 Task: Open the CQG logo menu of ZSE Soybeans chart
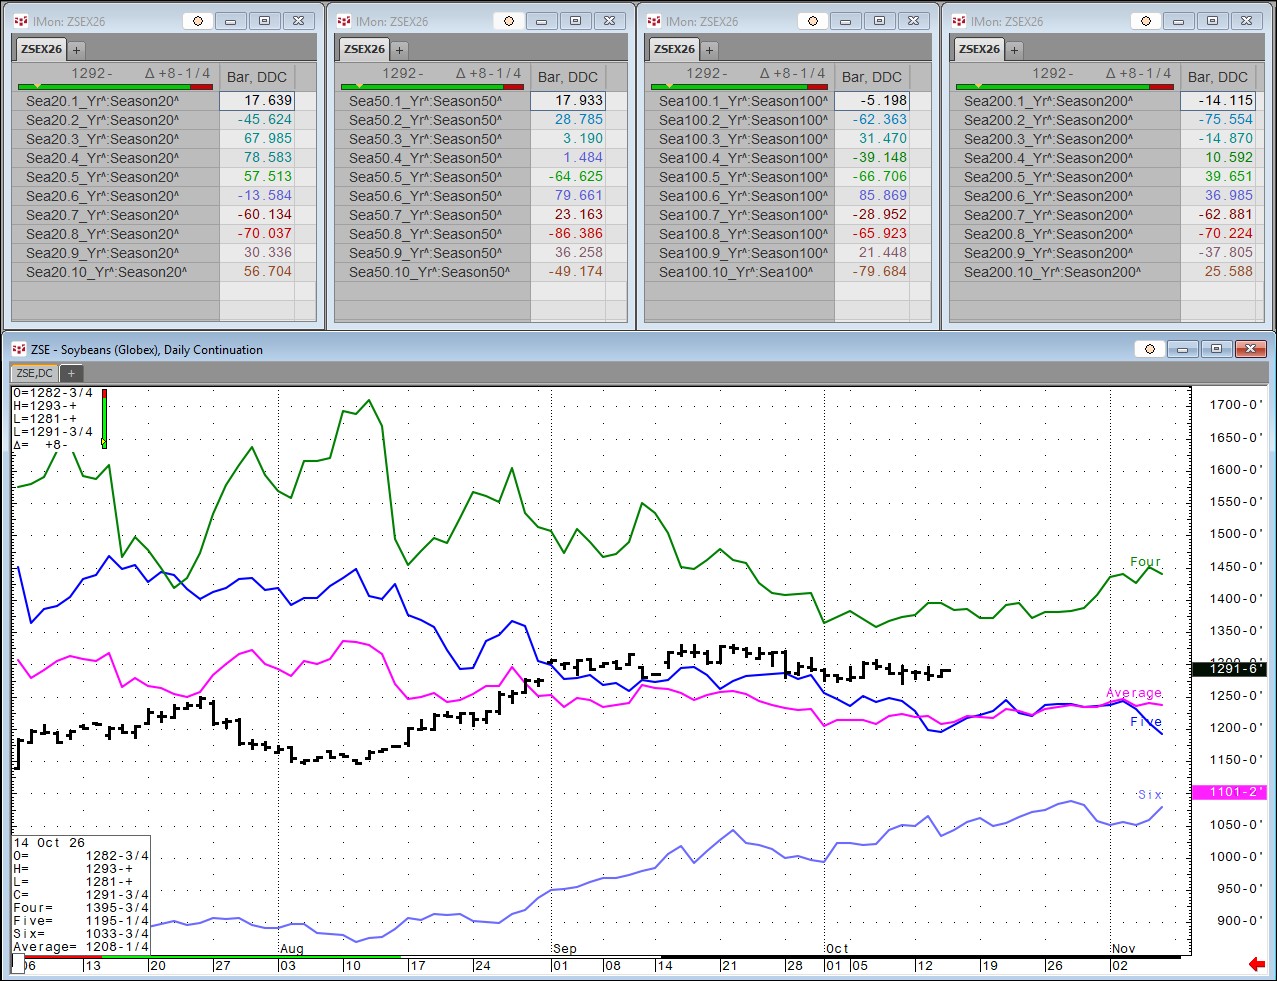[19, 349]
